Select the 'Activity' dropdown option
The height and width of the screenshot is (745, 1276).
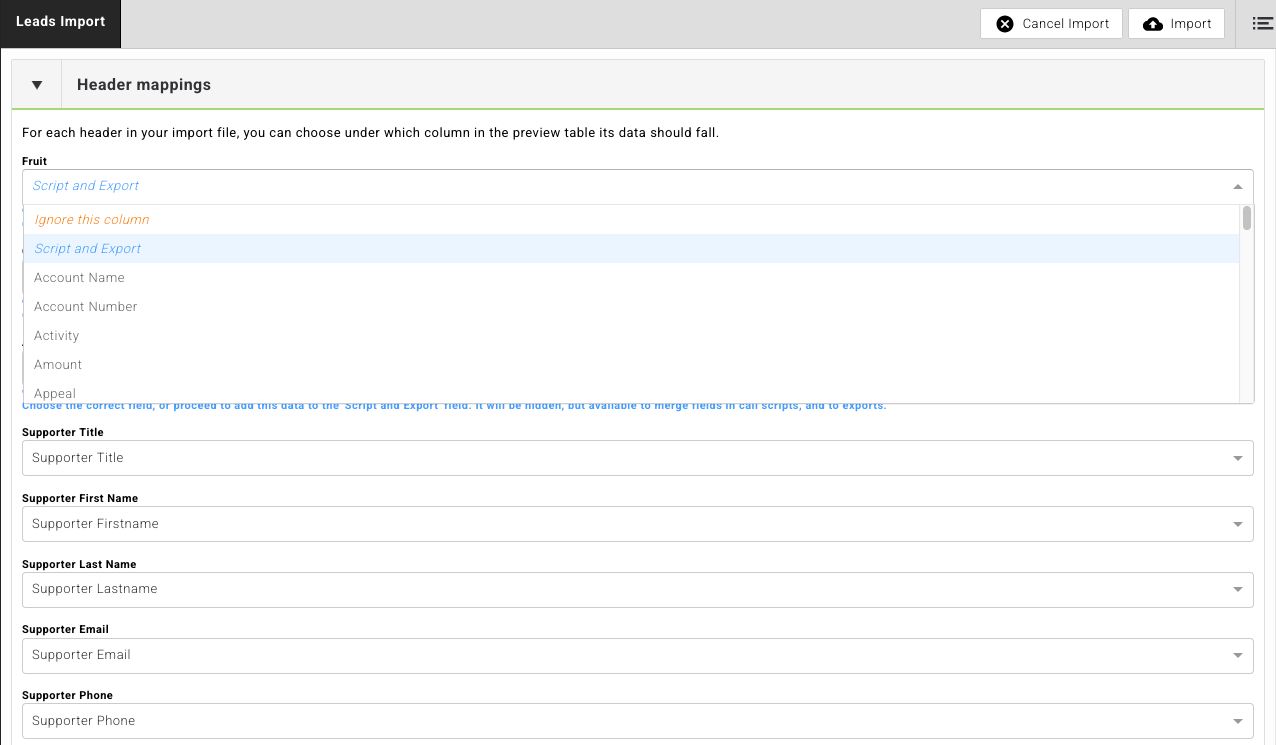point(56,336)
